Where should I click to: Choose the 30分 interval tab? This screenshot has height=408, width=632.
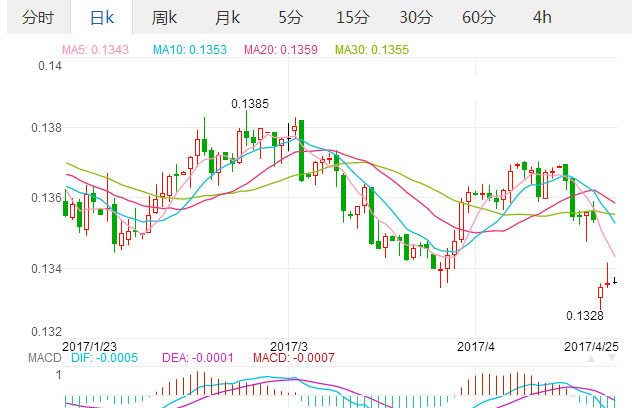click(x=416, y=17)
